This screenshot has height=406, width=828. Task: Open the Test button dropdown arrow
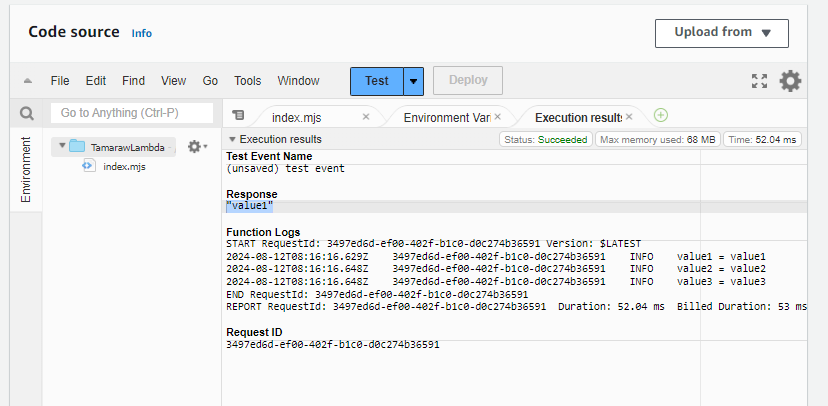(414, 81)
